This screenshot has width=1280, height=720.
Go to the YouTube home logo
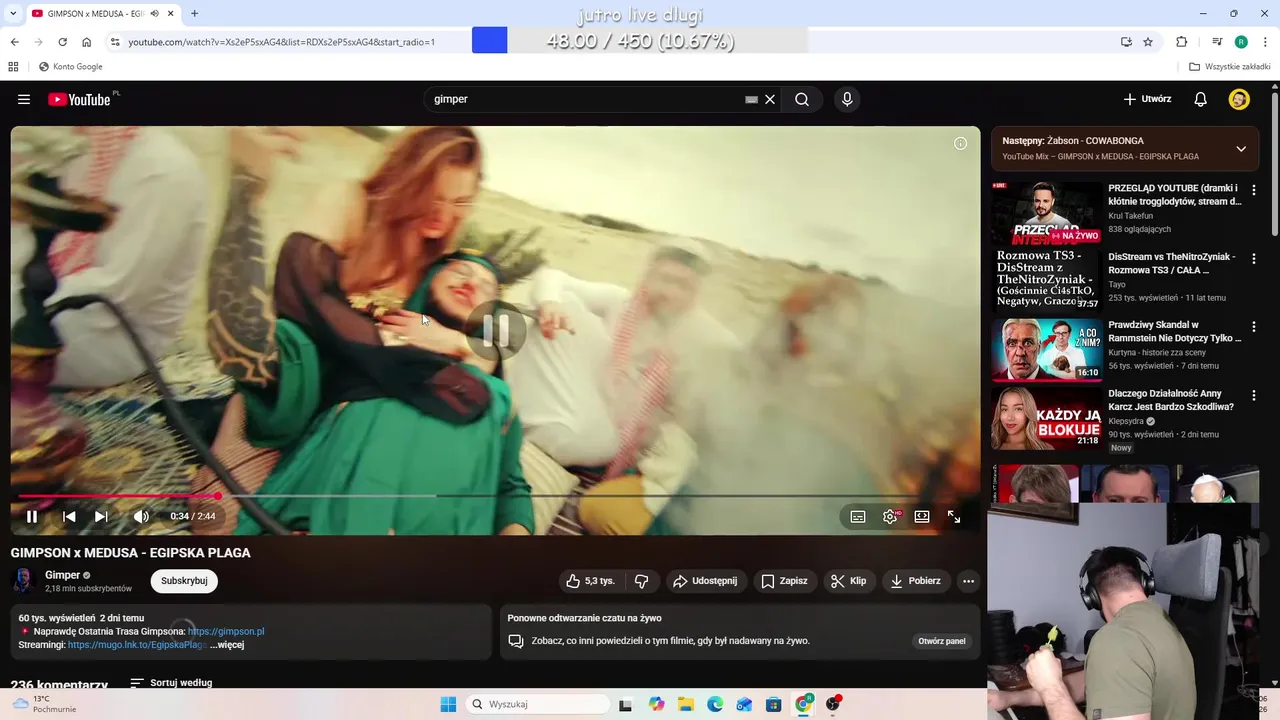click(x=79, y=99)
